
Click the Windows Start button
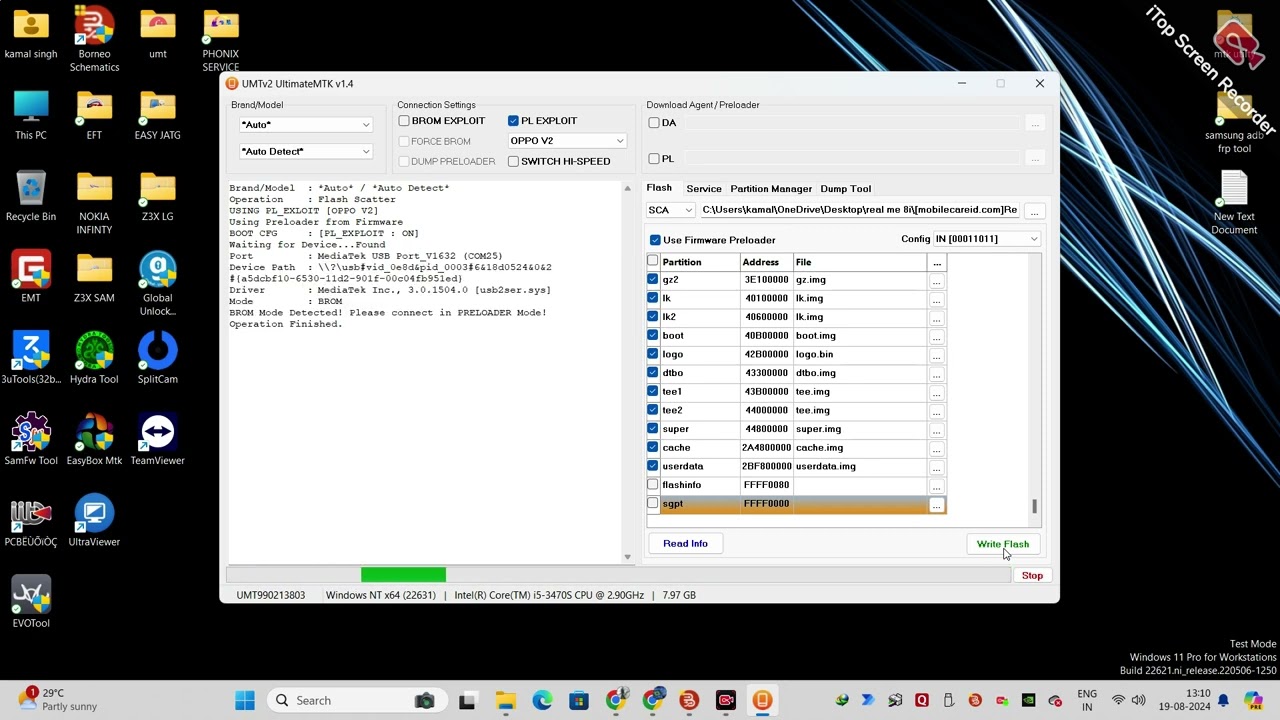pyautogui.click(x=245, y=701)
